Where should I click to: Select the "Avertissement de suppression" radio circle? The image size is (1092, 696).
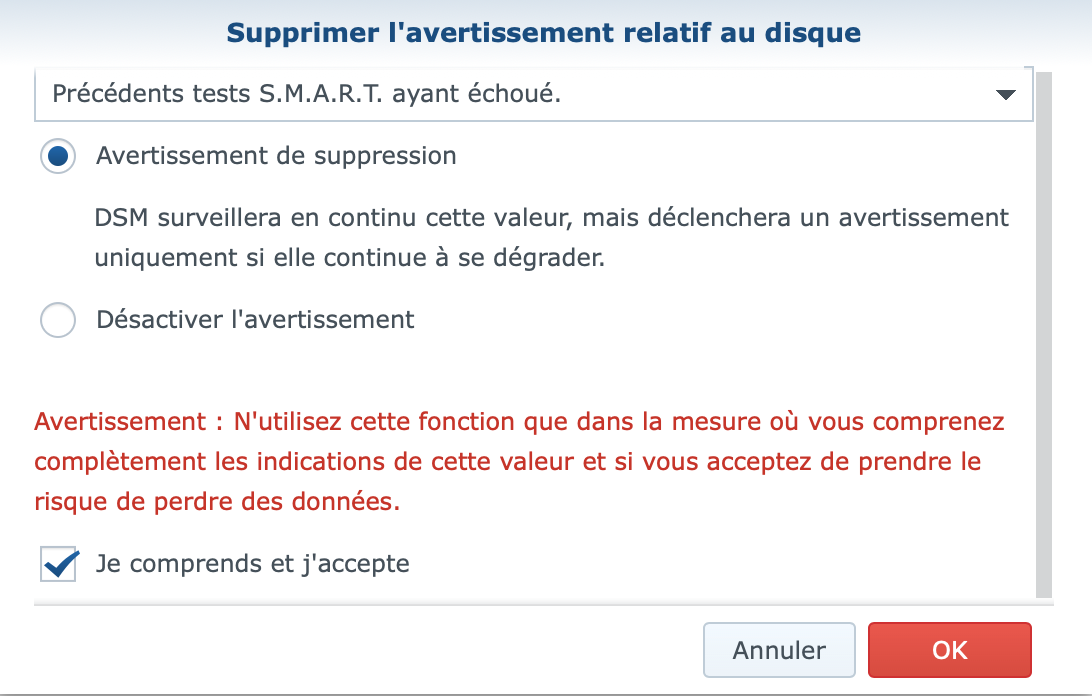coord(58,156)
